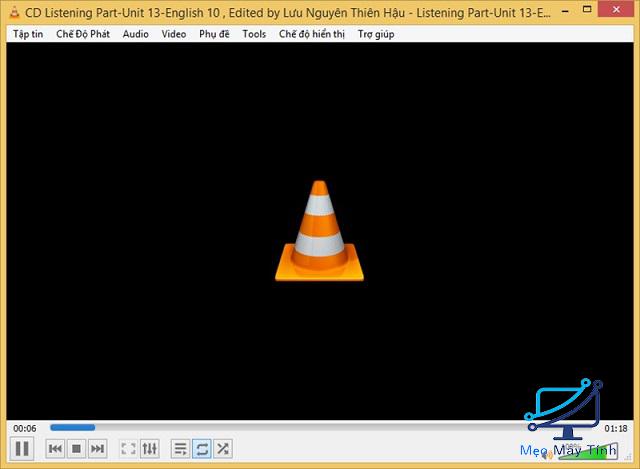Open the Tập tin menu
640x469 pixels.
tap(28, 34)
